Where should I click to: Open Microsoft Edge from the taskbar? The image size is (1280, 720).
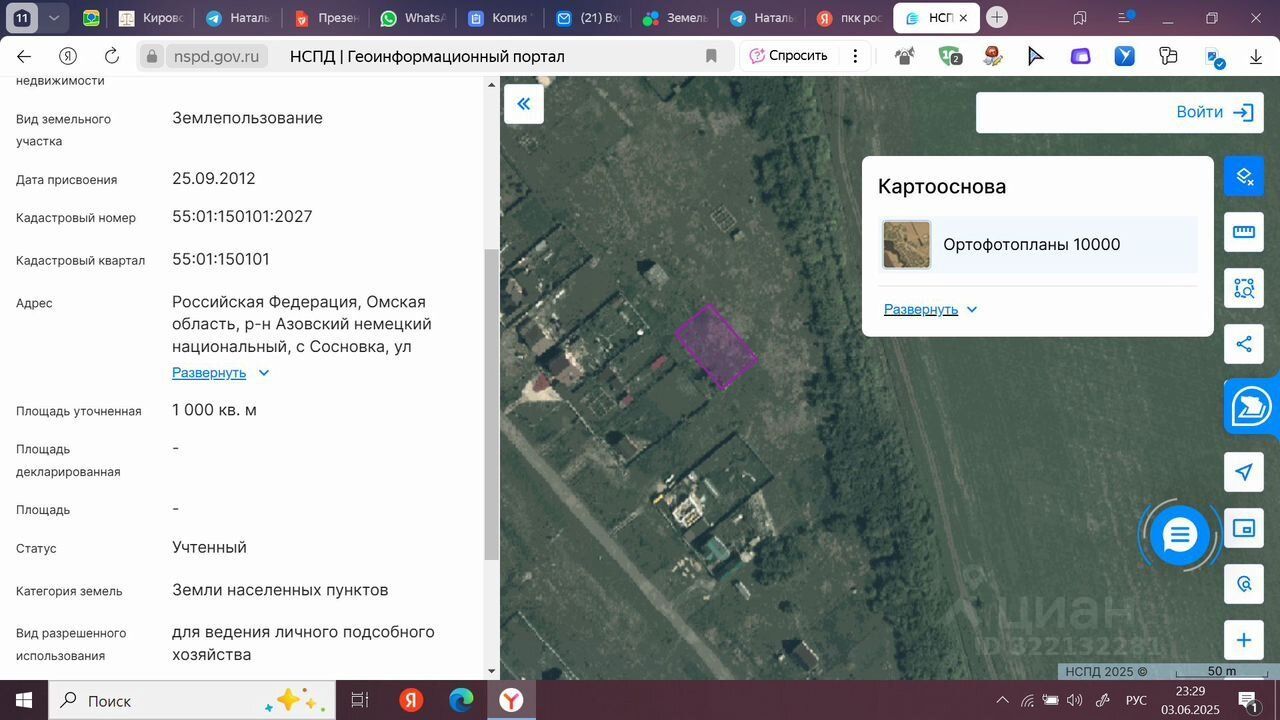(461, 700)
